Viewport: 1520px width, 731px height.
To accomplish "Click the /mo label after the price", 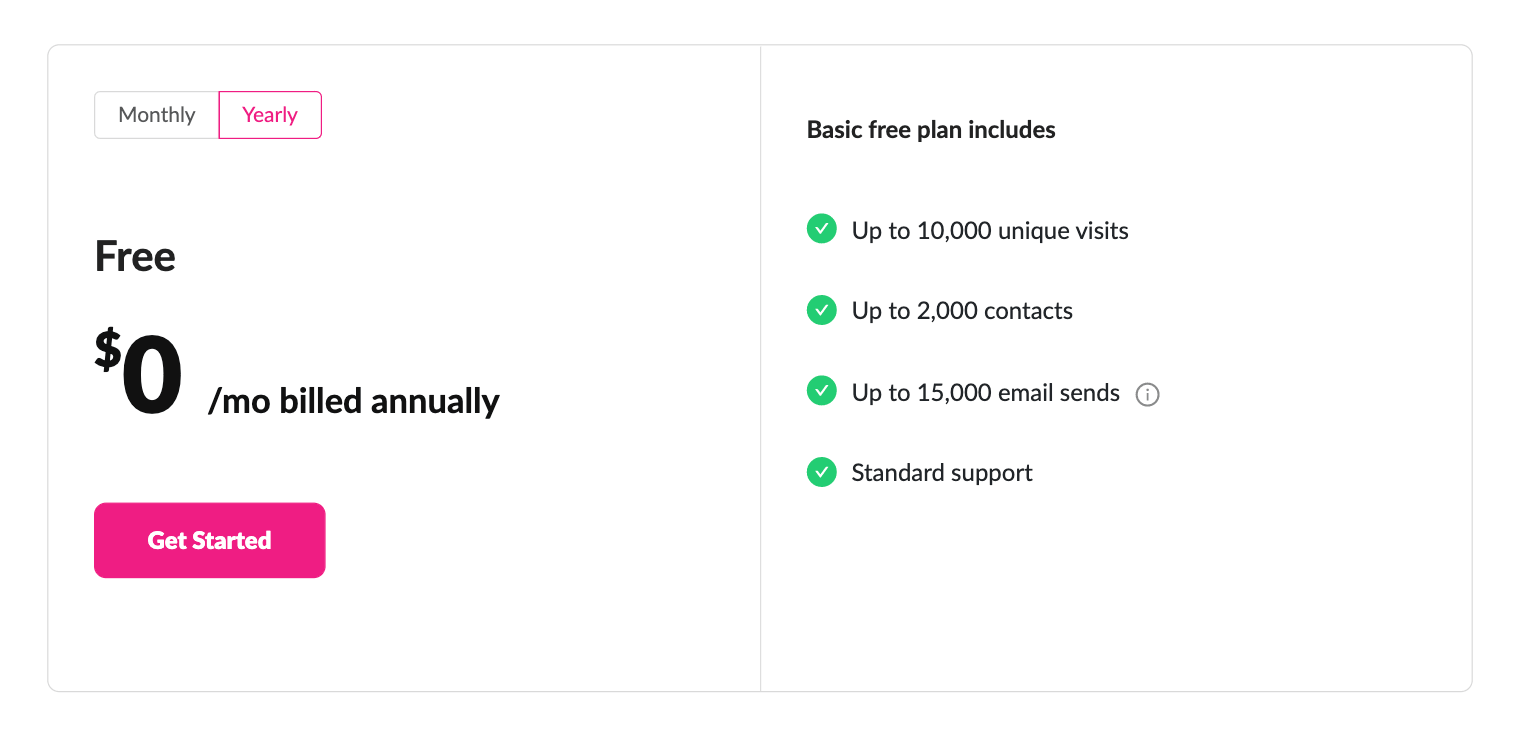I will (x=240, y=401).
